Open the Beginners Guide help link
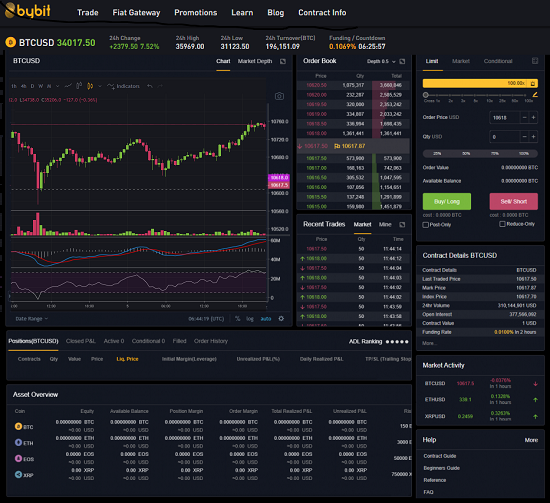Image resolution: width=550 pixels, height=503 pixels. tap(442, 468)
